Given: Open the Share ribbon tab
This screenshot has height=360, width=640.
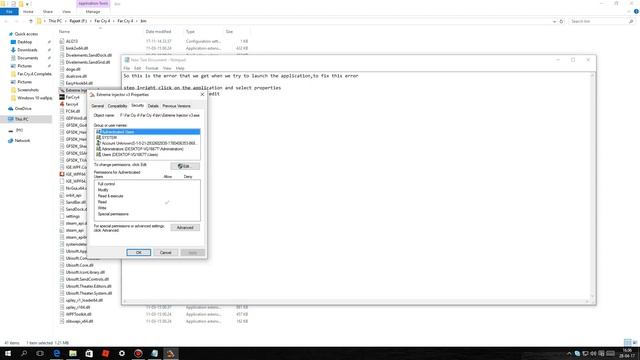Looking at the screenshot, I should (x=48, y=12).
